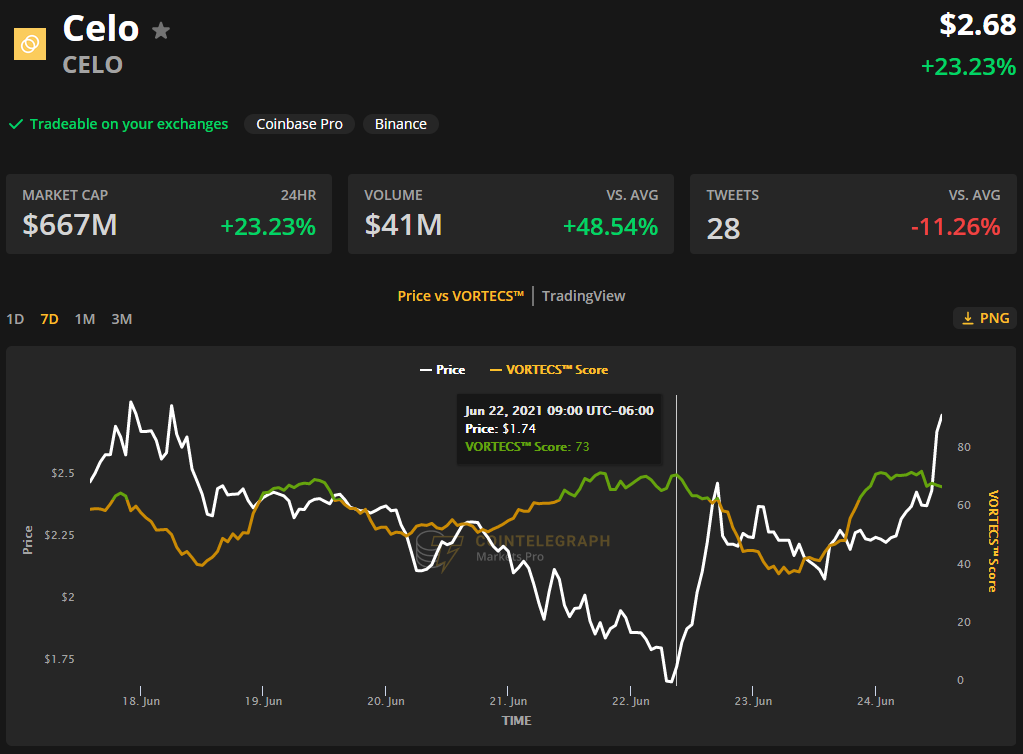Click the 18. Jun tick on time axis
This screenshot has width=1023, height=754.
click(141, 701)
